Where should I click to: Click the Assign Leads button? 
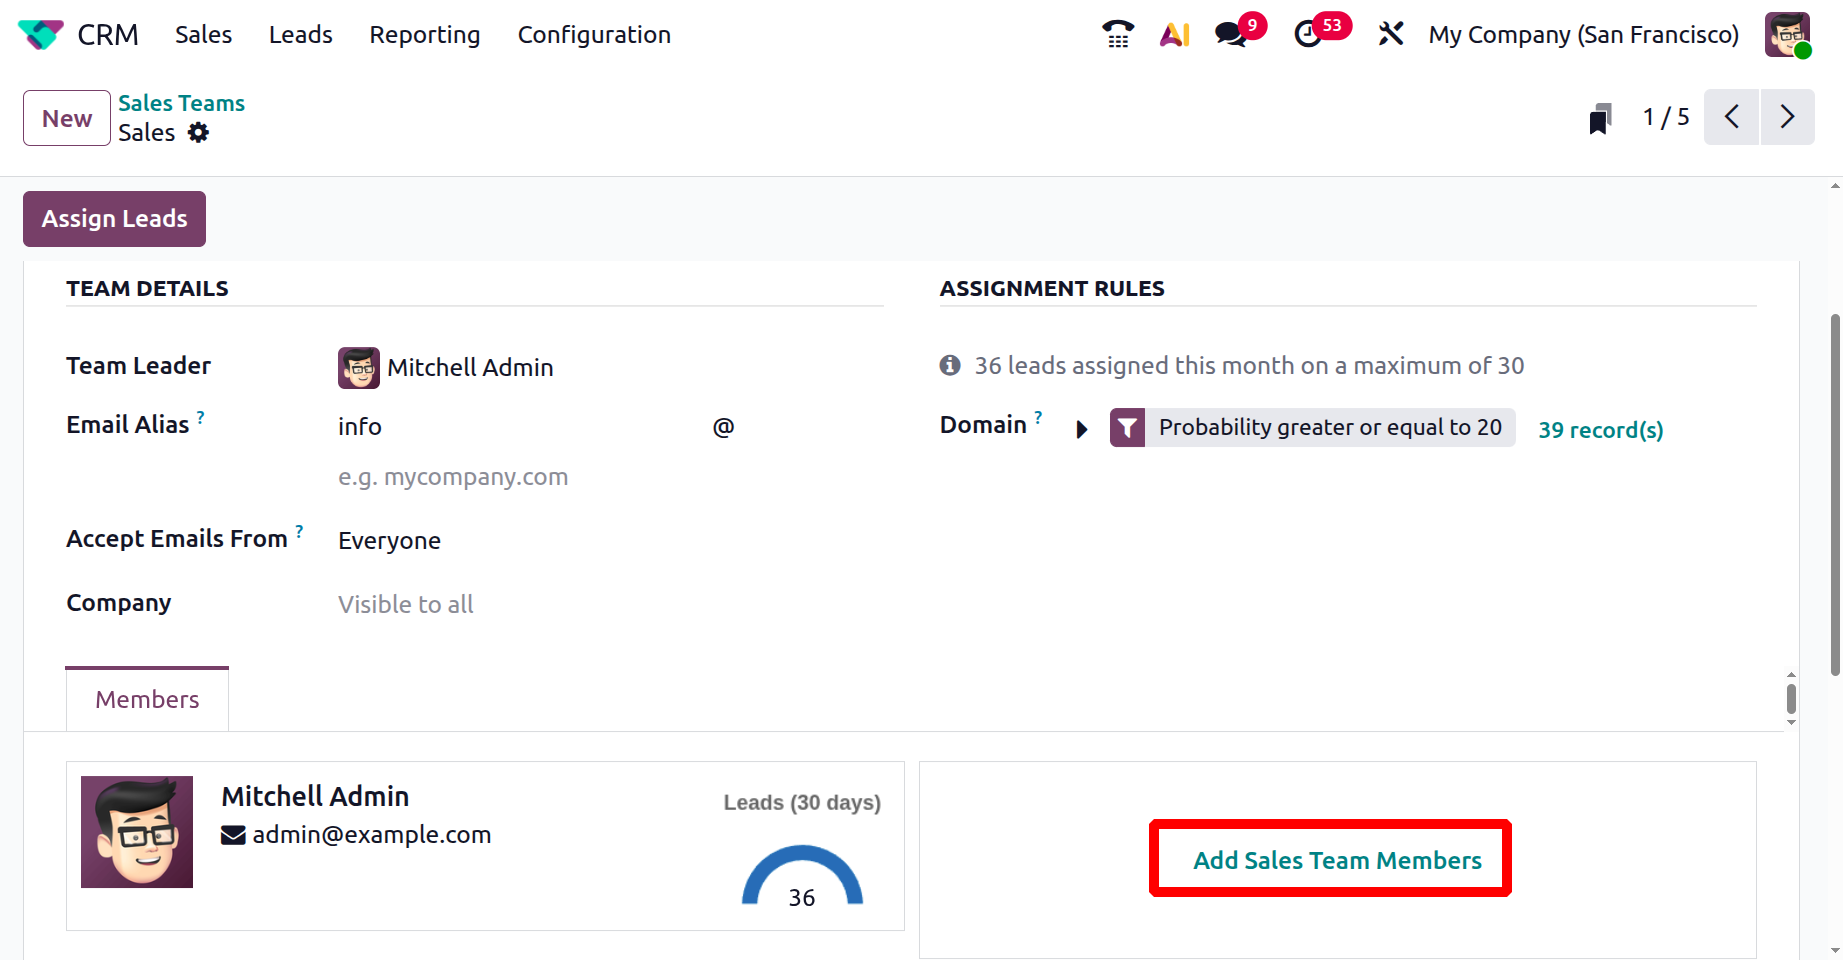coord(114,219)
